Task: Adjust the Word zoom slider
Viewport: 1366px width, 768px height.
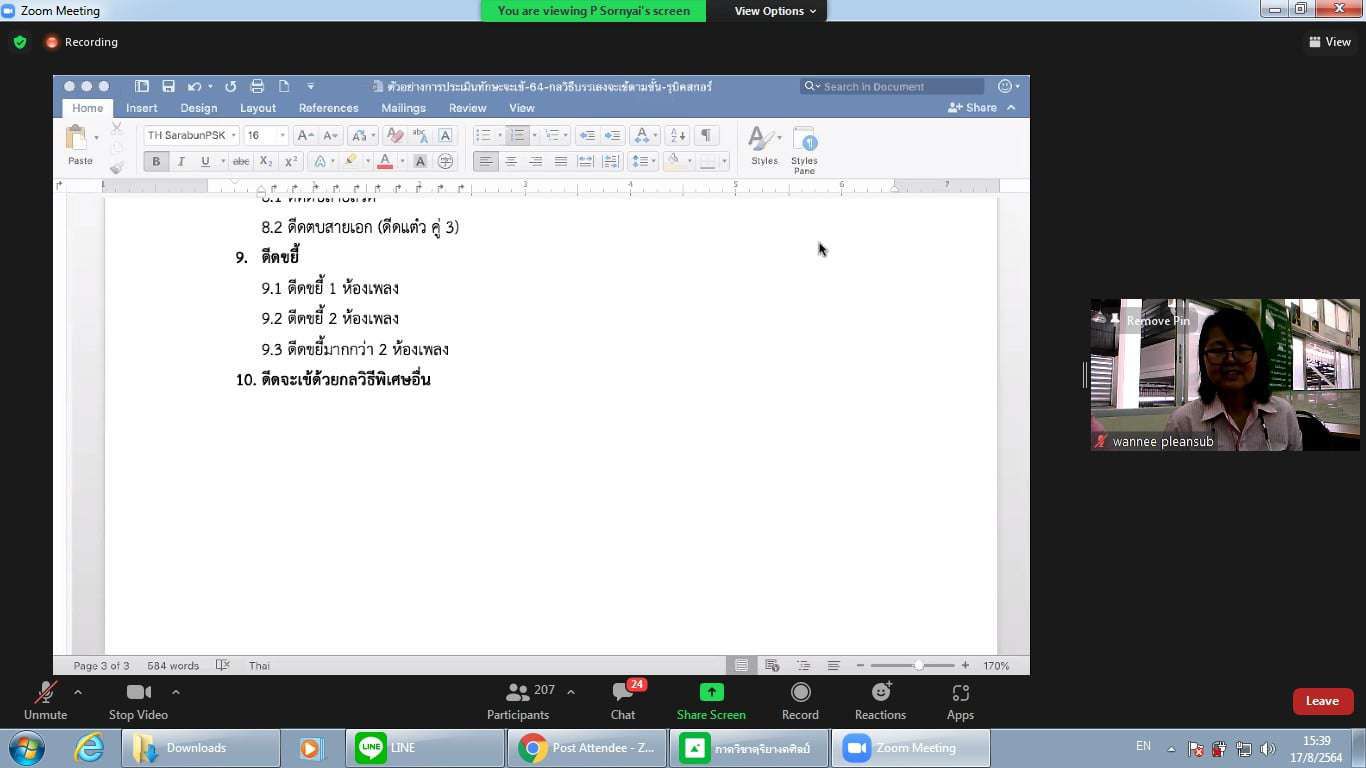Action: click(918, 665)
